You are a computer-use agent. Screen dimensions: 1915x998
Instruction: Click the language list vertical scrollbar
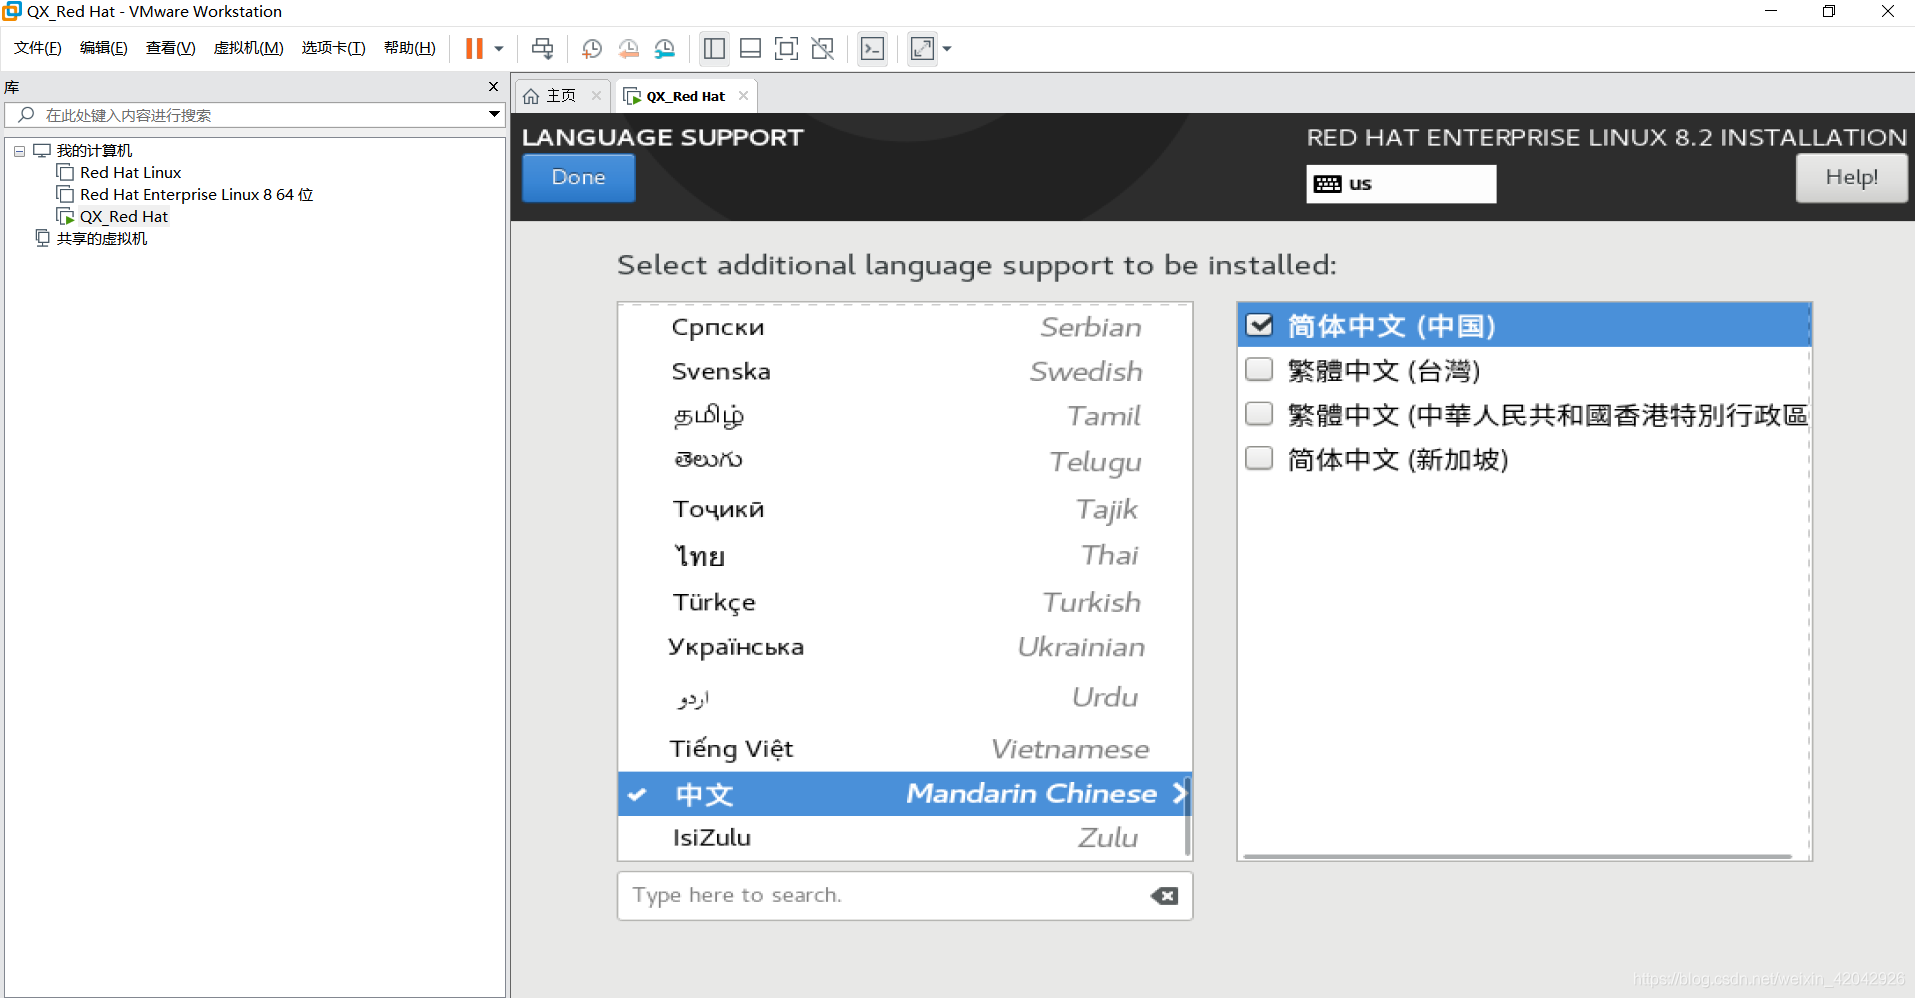pos(1187,816)
